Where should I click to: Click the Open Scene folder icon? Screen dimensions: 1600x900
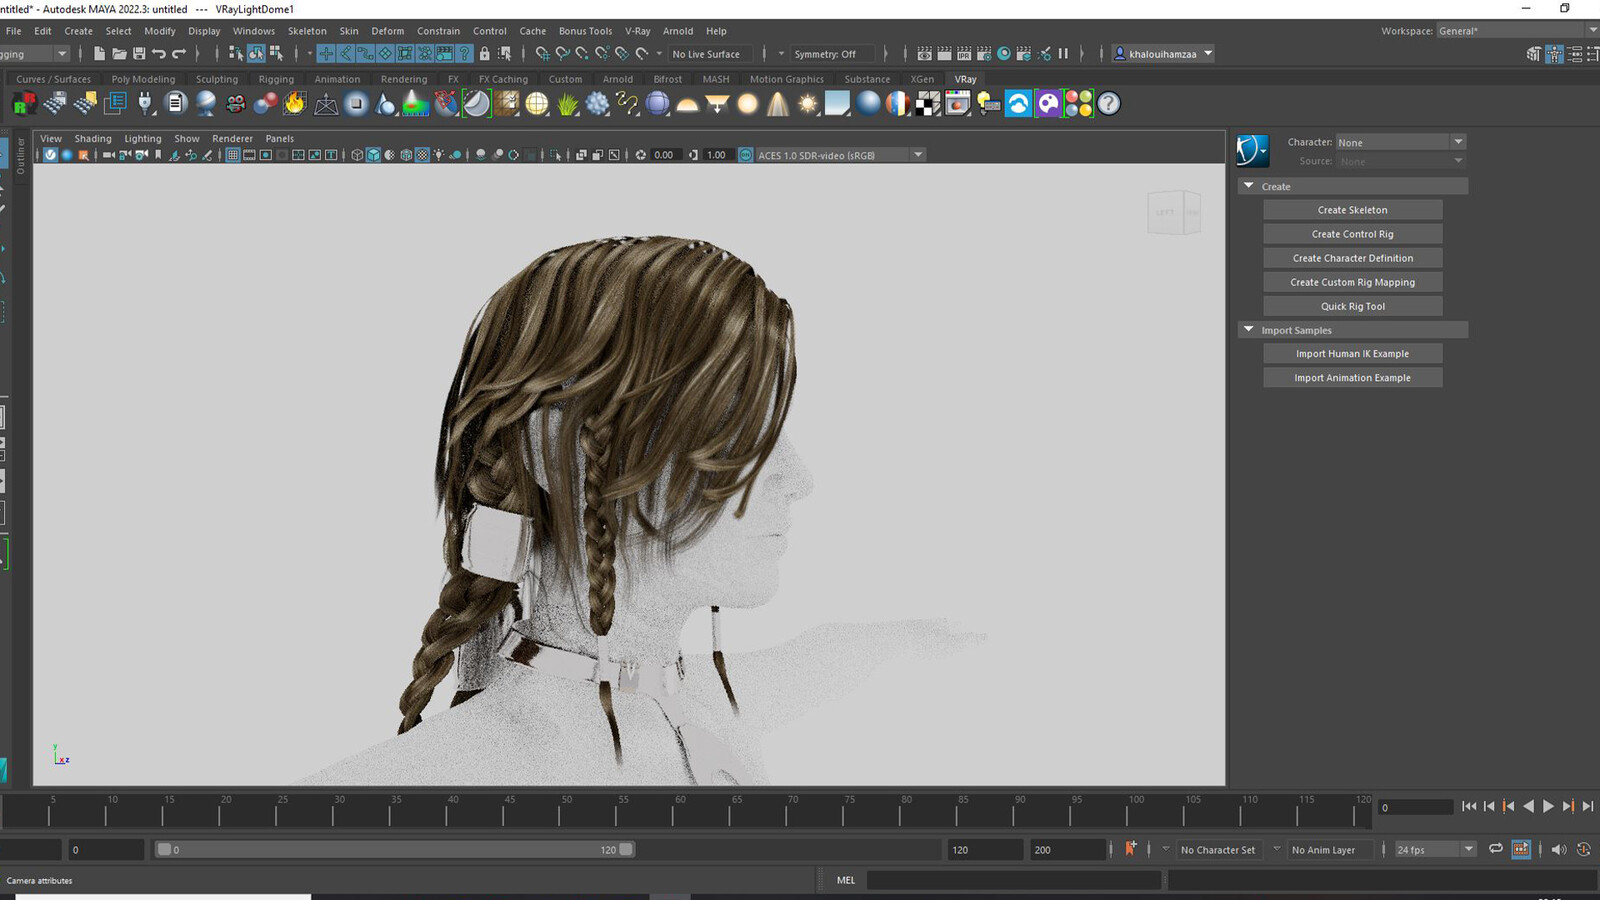point(119,54)
